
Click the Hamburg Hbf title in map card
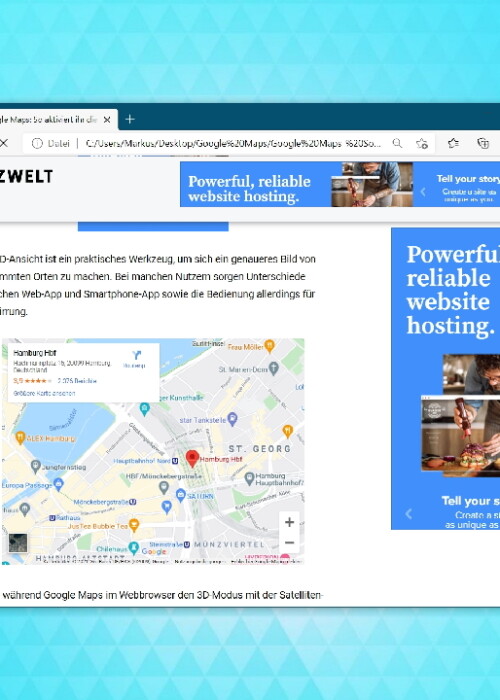tap(35, 353)
